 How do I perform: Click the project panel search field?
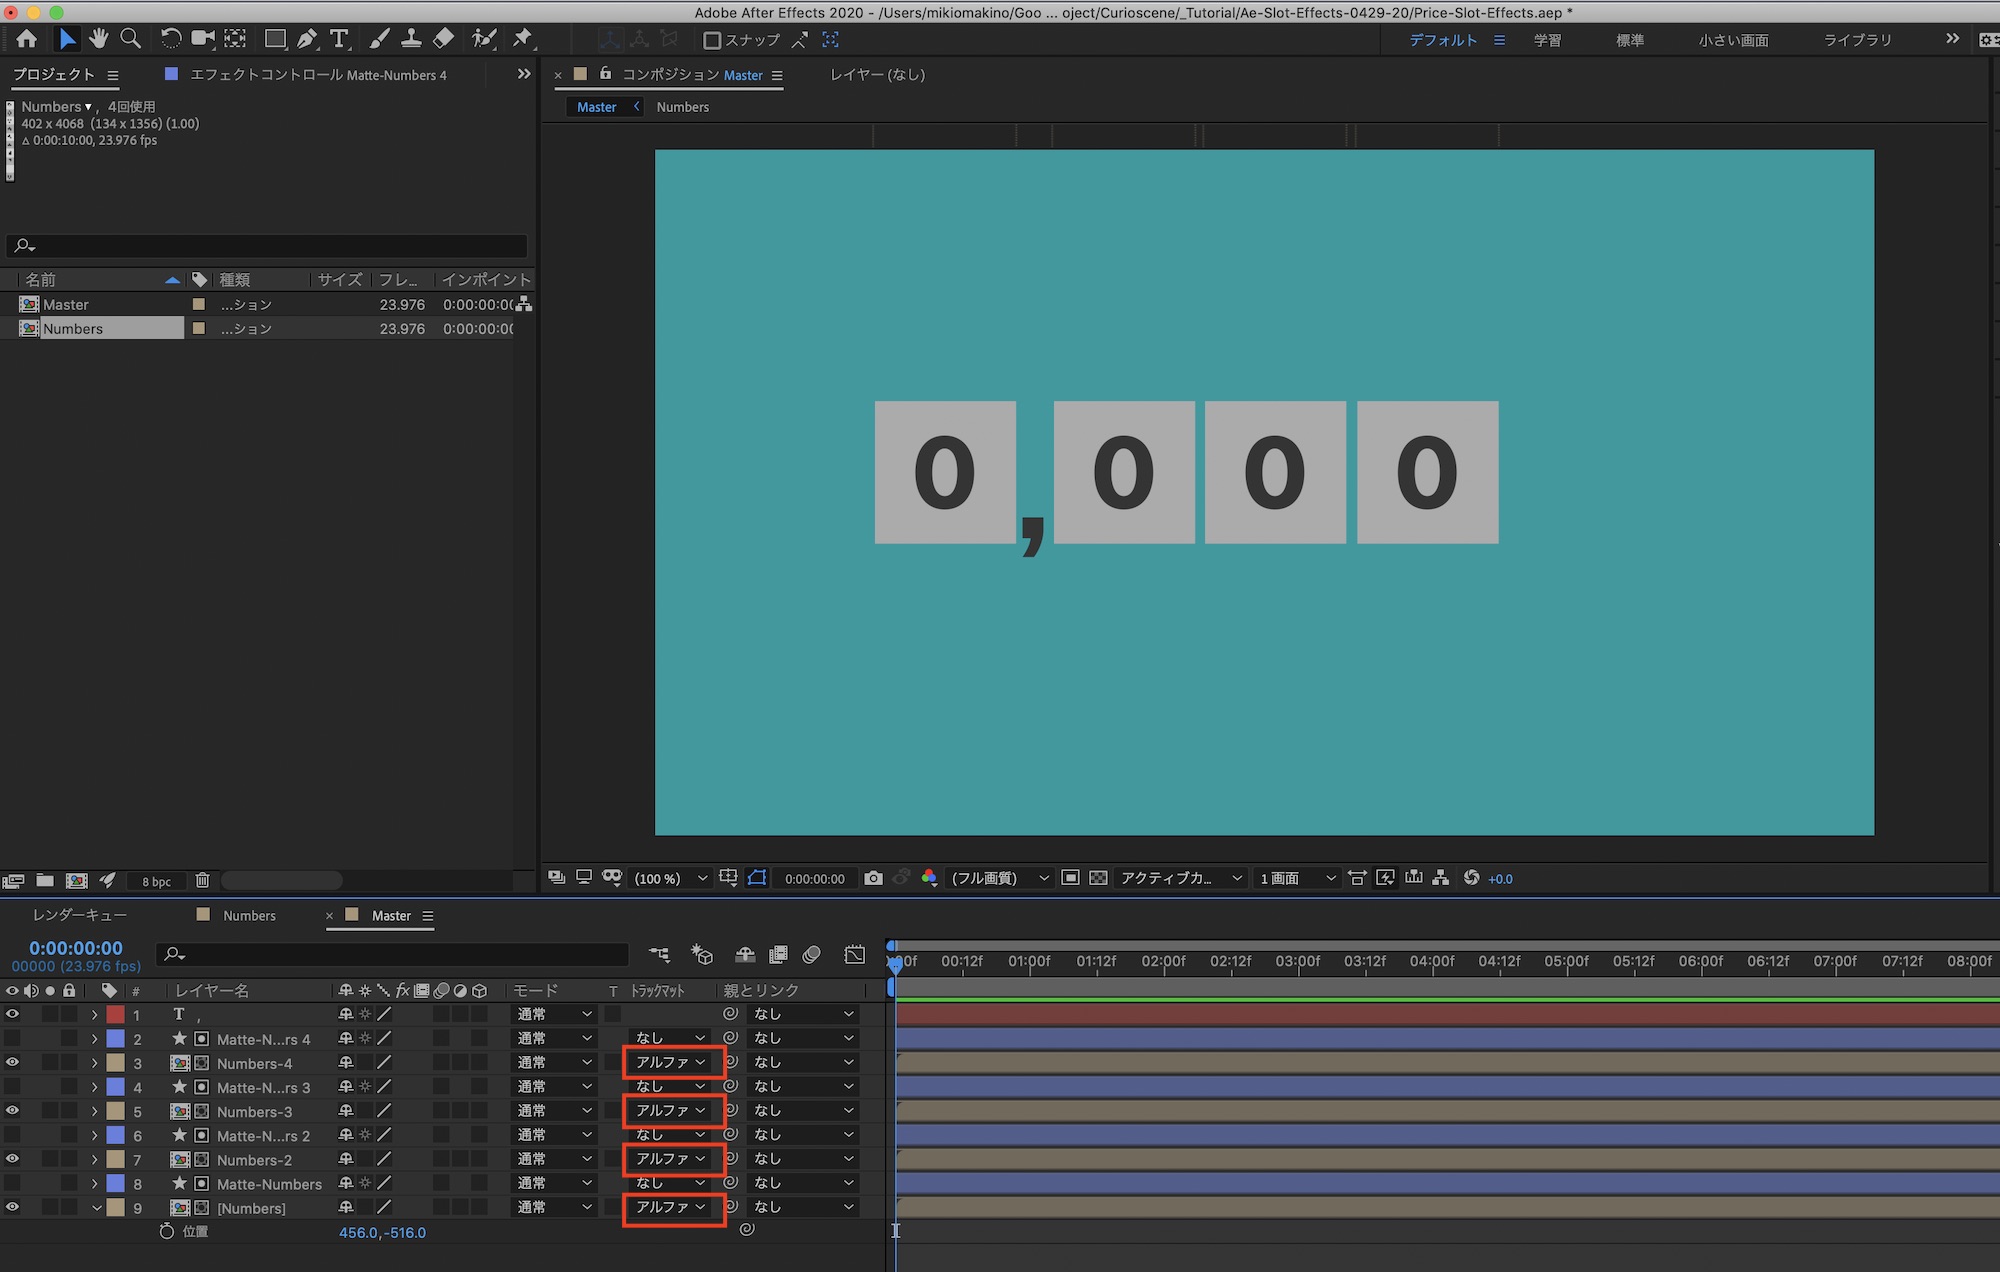[x=270, y=246]
